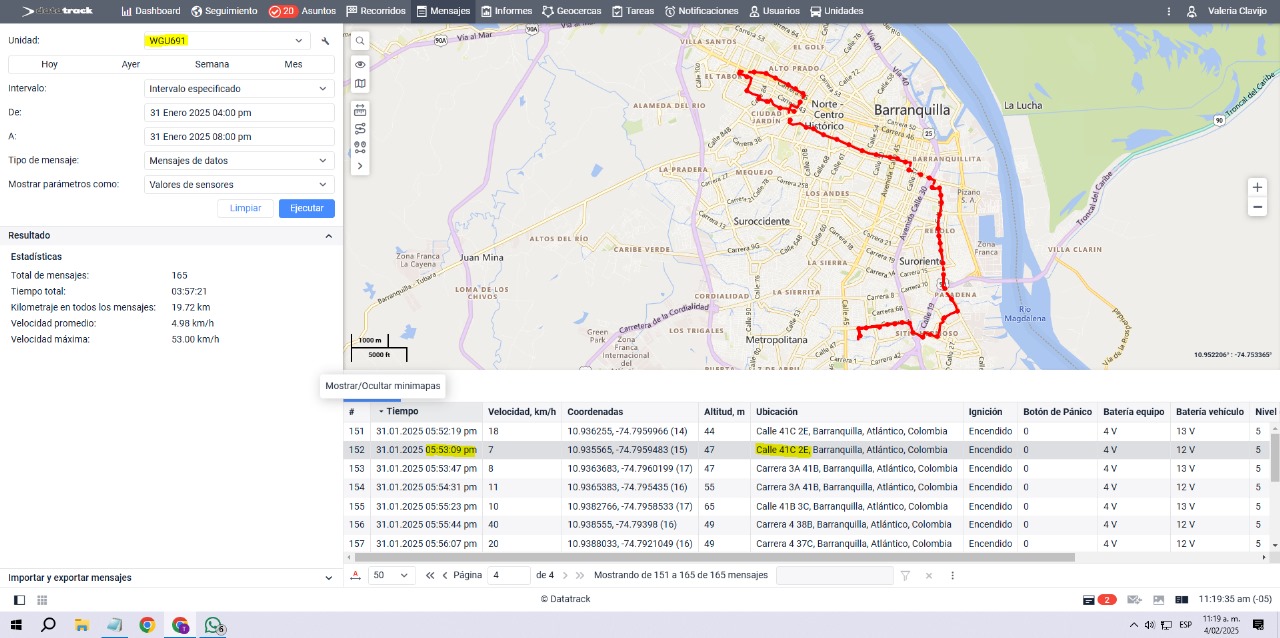This screenshot has width=1280, height=638.
Task: Go to the Informes section
Action: pos(506,11)
